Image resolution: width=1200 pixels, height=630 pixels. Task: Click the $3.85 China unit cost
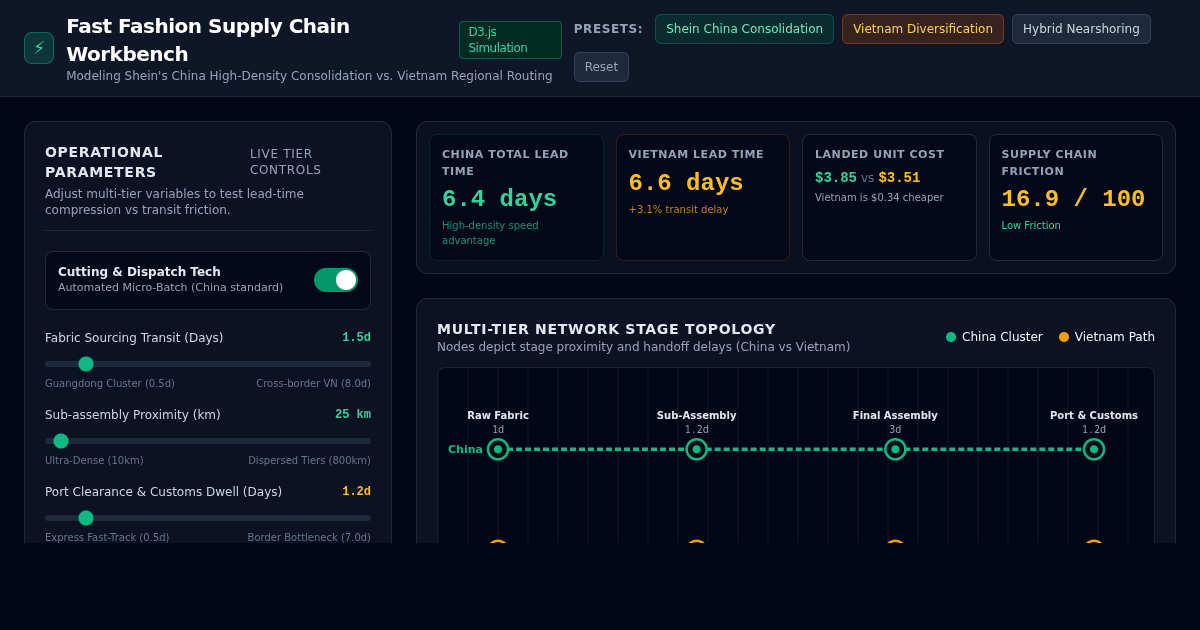tap(836, 178)
